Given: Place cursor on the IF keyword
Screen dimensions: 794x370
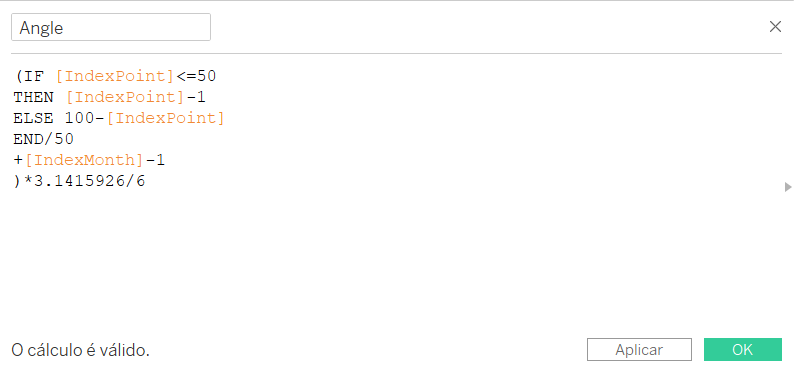Looking at the screenshot, I should [x=33, y=76].
